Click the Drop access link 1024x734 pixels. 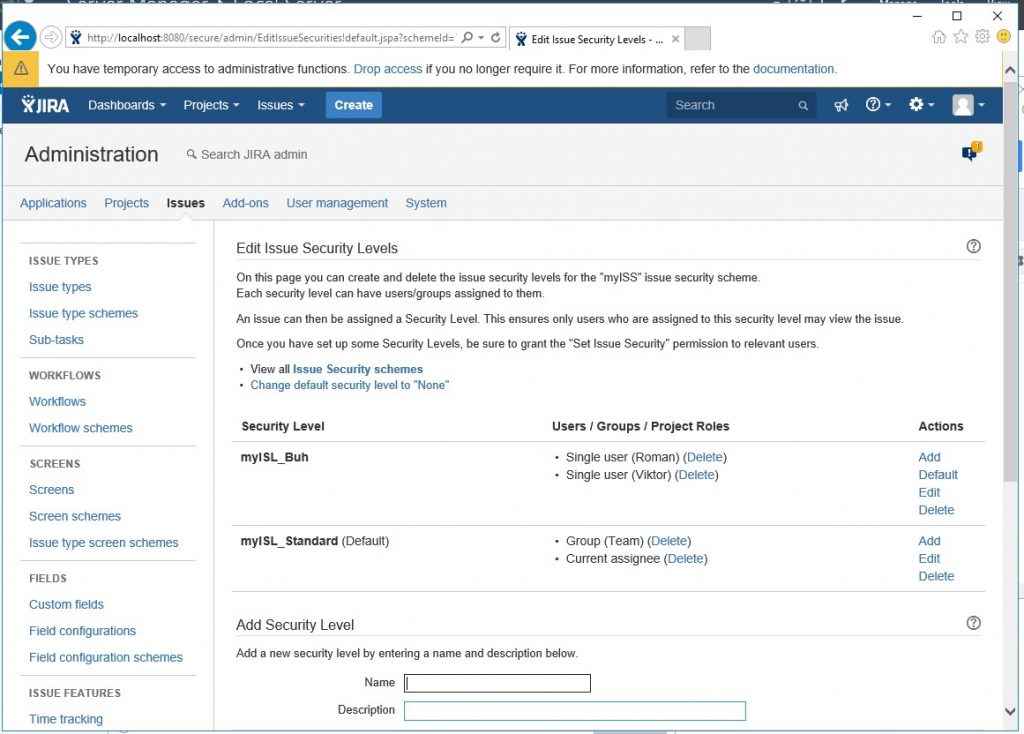tap(388, 69)
